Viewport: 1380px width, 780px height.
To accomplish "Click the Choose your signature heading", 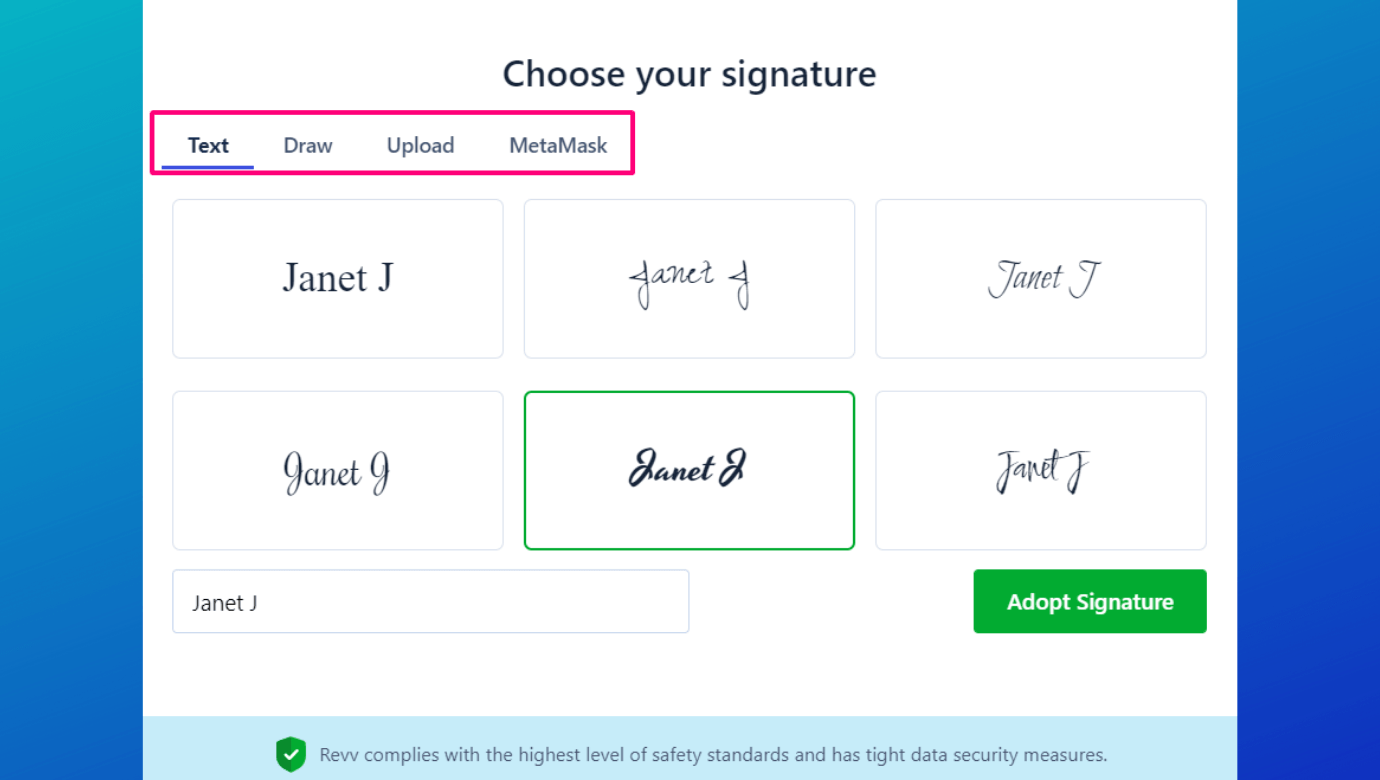I will [x=689, y=74].
